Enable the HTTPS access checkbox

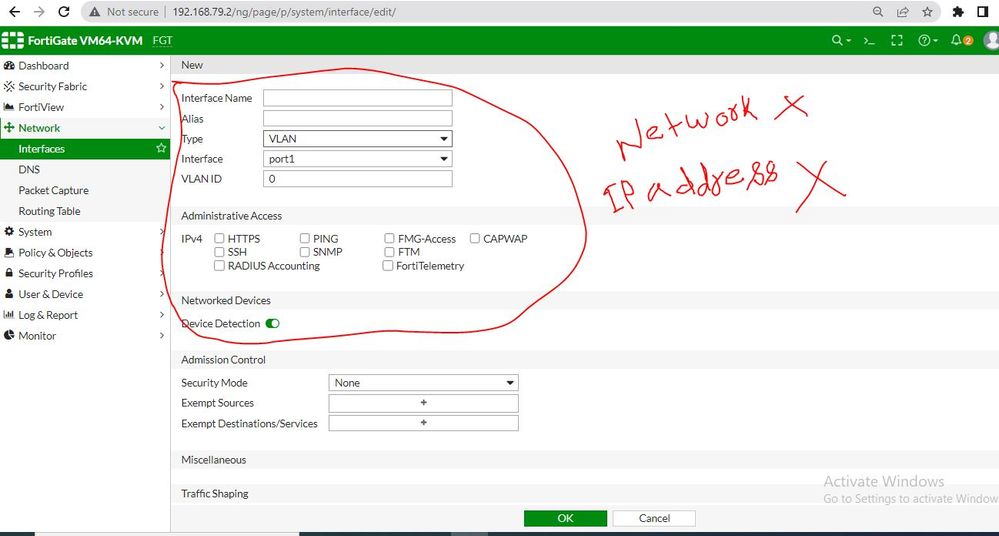(219, 238)
